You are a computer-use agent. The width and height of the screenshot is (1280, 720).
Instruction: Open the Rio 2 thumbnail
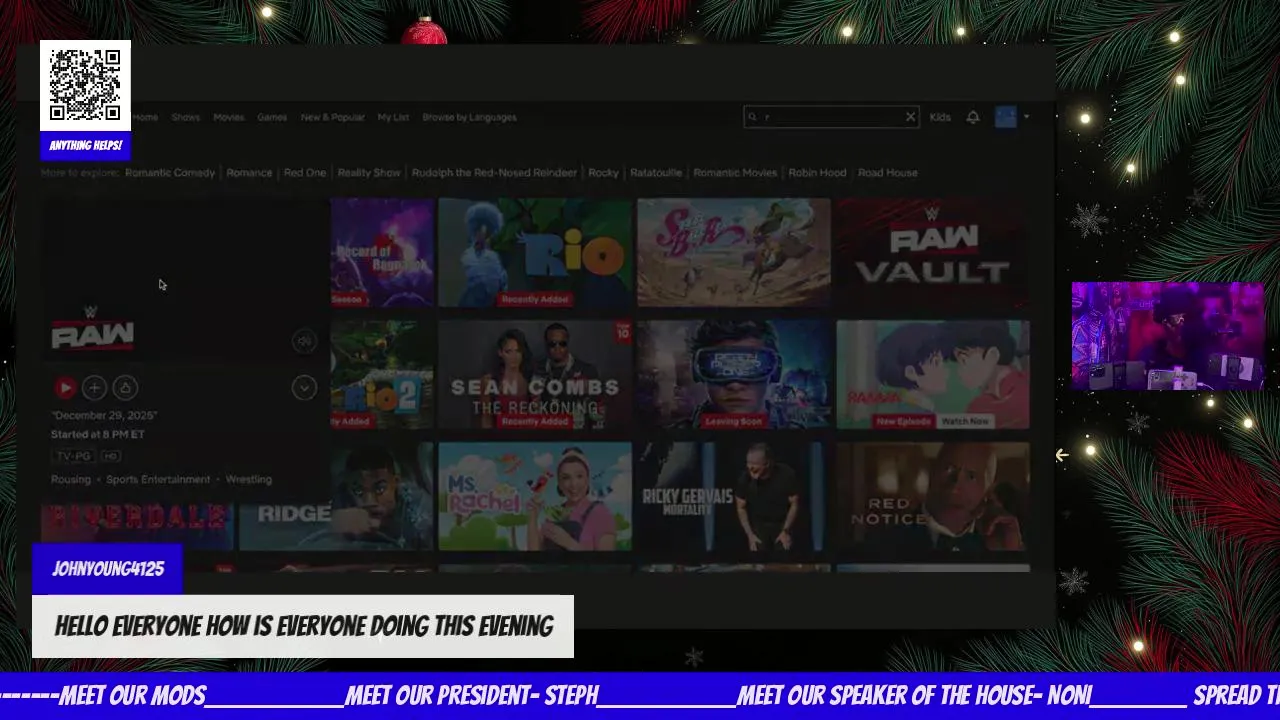pos(382,374)
